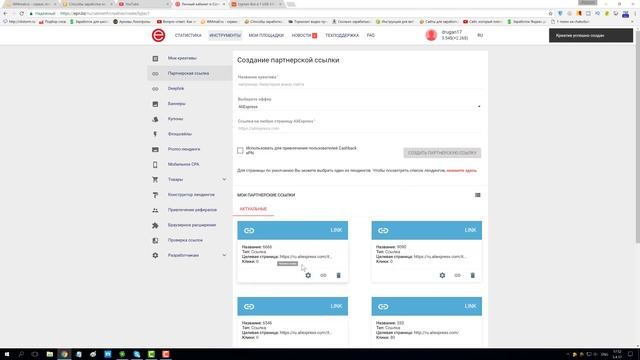640x360 pixels.
Task: Open the Deeplink sidebar label
Action: coord(176,89)
